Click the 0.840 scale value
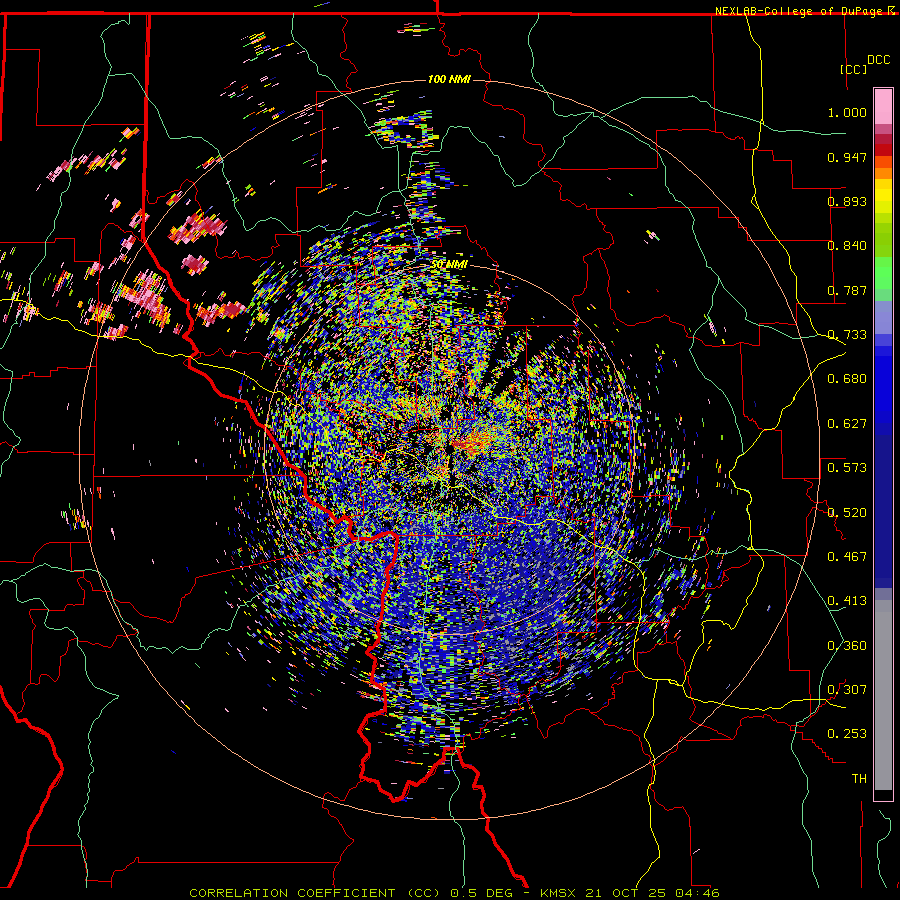The image size is (900, 900). click(x=847, y=246)
